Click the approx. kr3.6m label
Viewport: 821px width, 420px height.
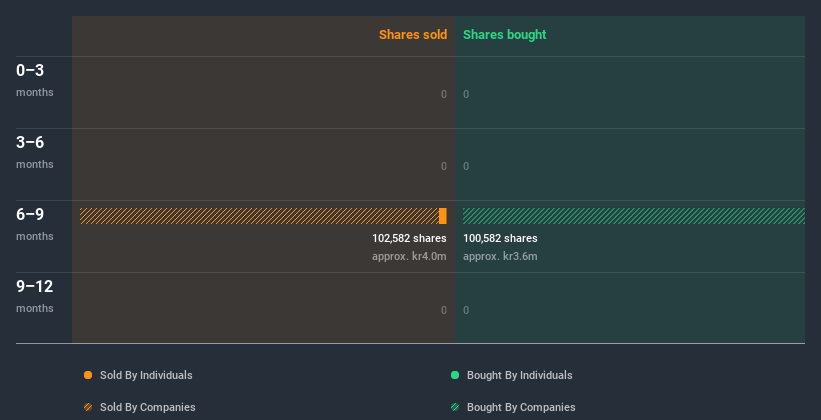(500, 257)
